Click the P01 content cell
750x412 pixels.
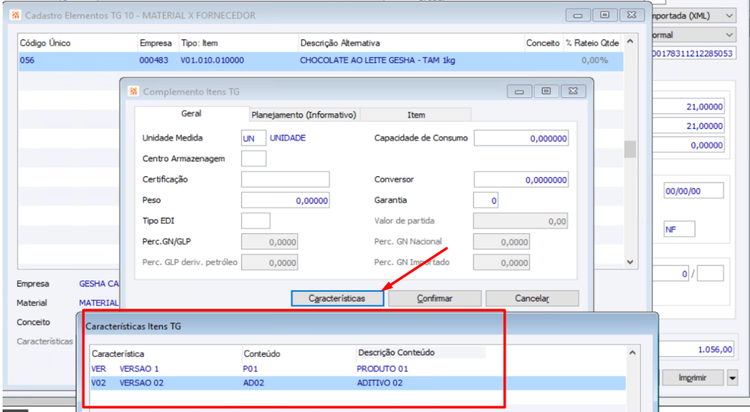(x=250, y=369)
